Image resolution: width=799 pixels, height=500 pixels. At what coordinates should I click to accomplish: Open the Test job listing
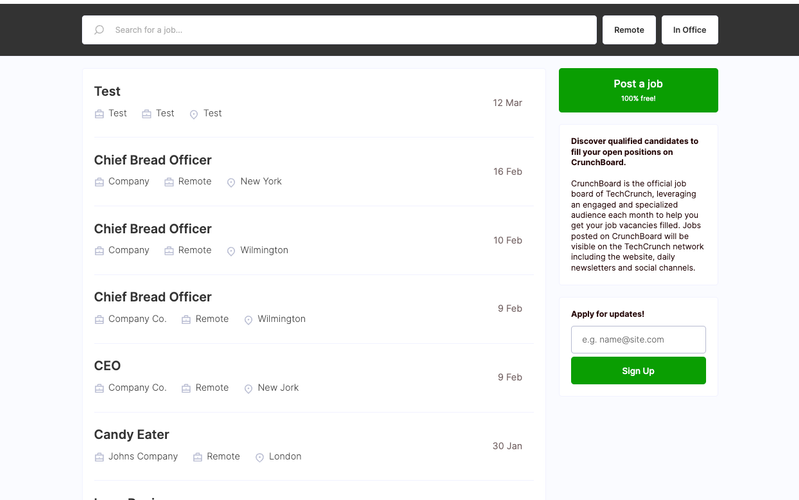coord(107,91)
